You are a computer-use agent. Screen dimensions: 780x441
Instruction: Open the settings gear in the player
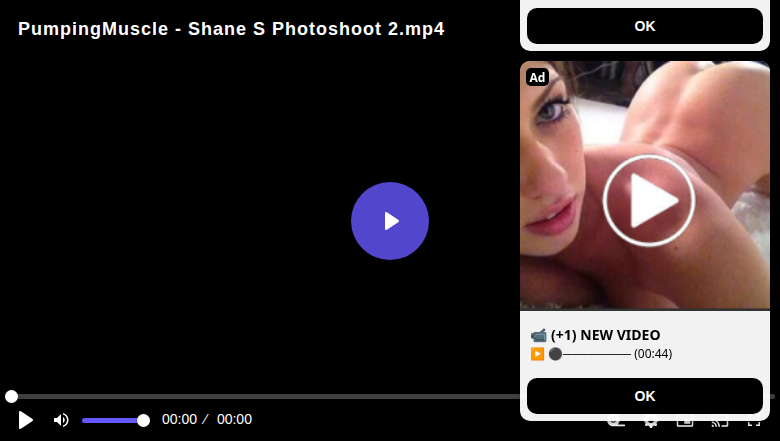pyautogui.click(x=651, y=424)
